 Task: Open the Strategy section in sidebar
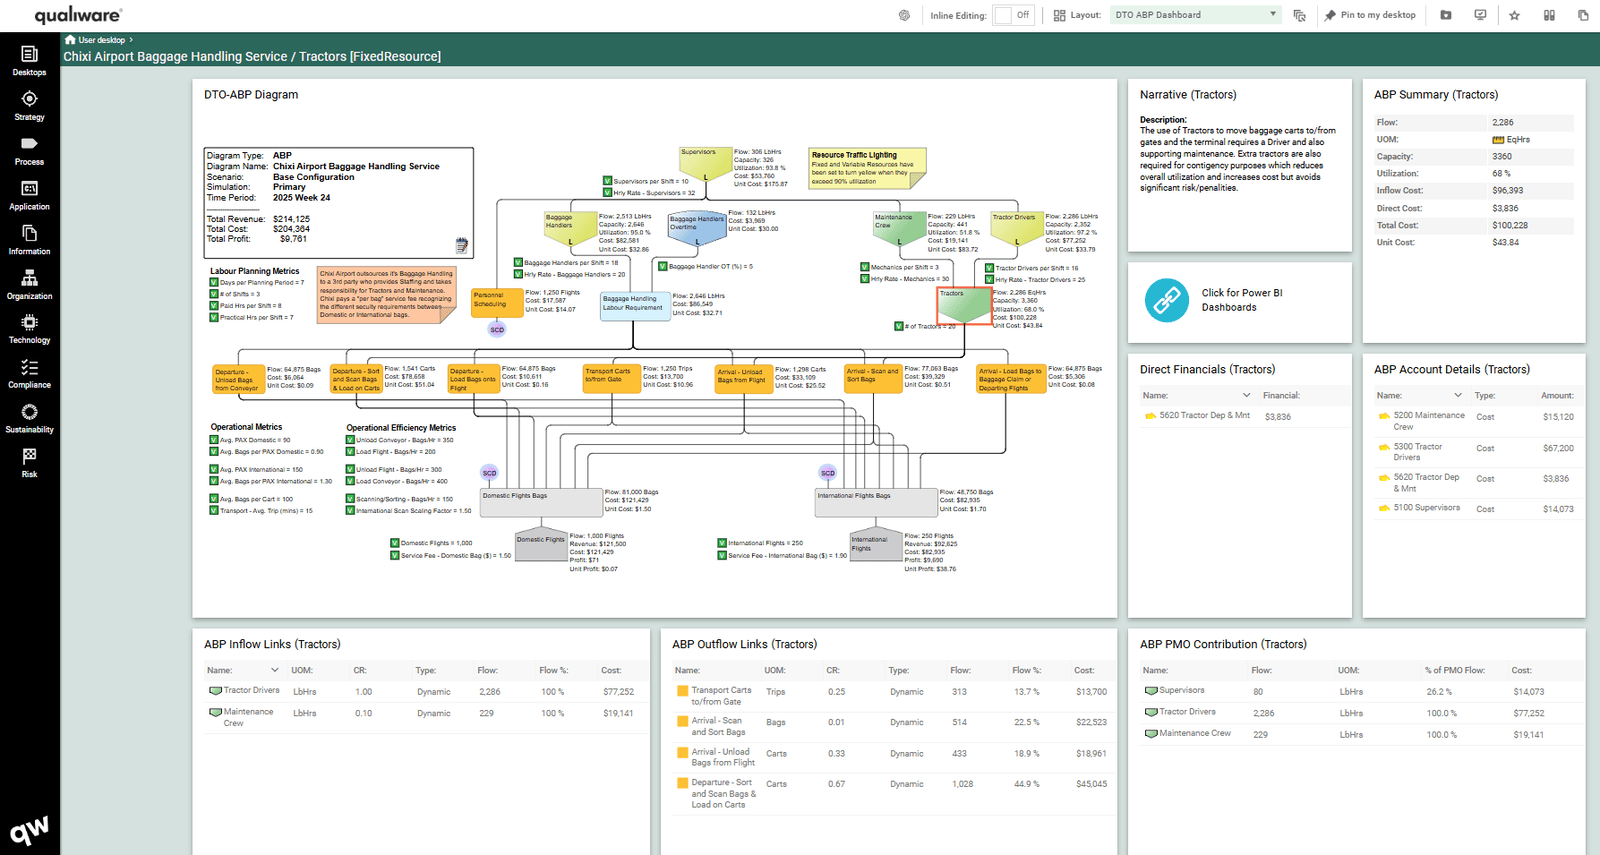click(x=29, y=105)
